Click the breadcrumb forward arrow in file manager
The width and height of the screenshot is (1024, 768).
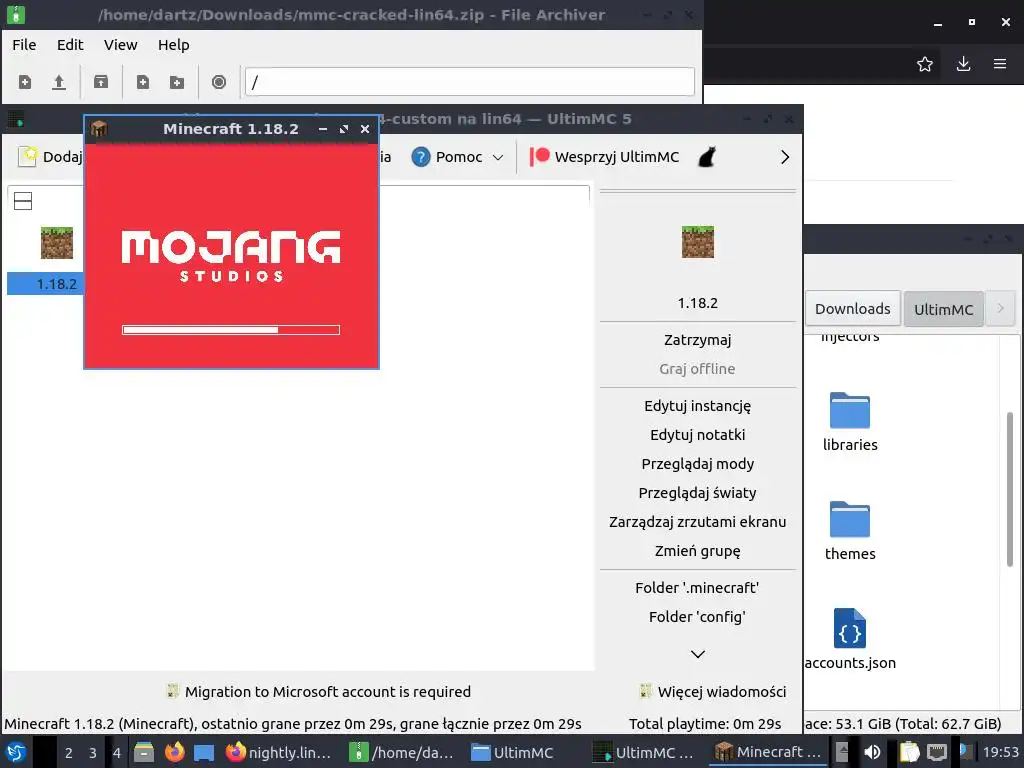pyautogui.click(x=1000, y=308)
